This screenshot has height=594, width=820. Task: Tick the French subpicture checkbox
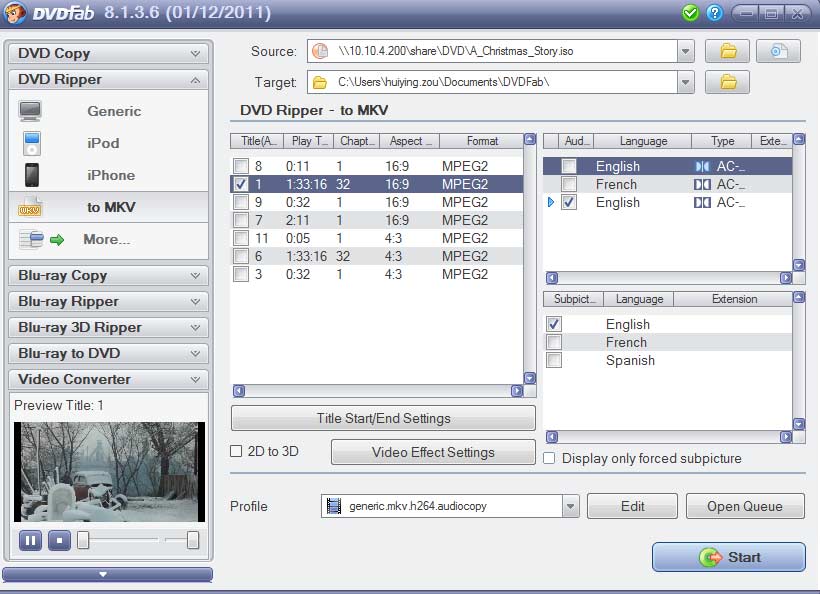click(554, 342)
